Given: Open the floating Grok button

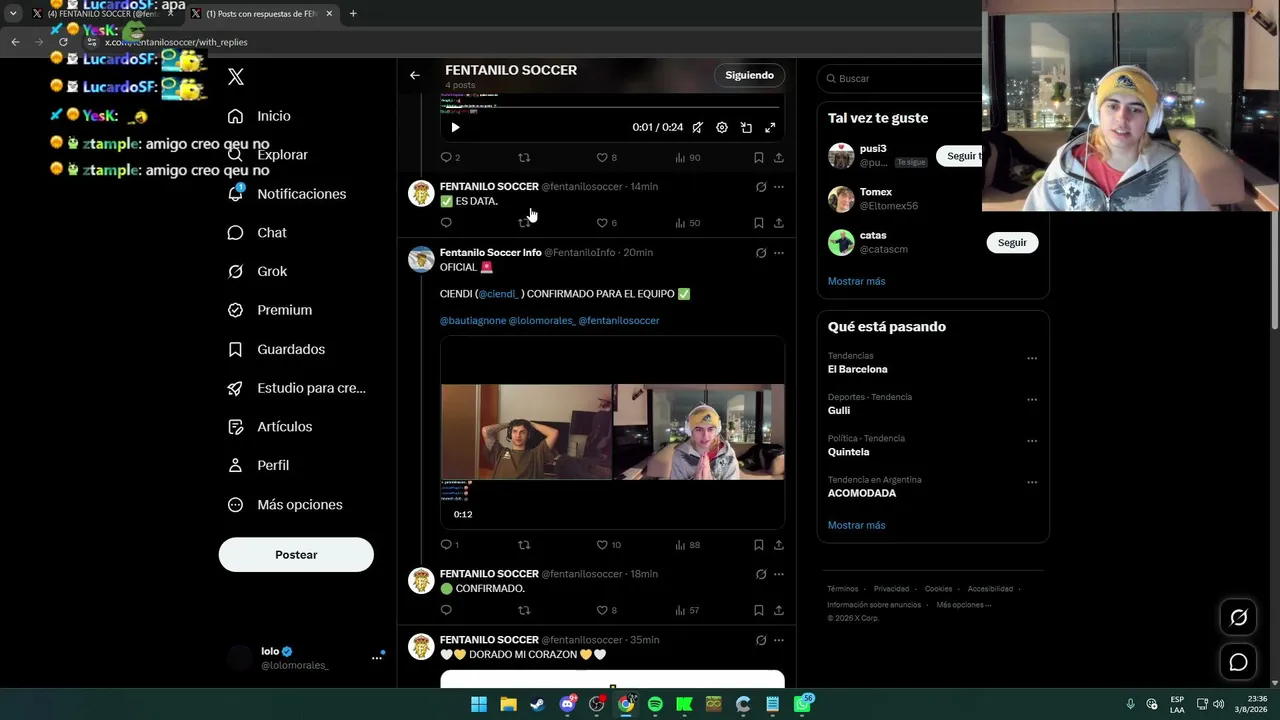Looking at the screenshot, I should tap(1238, 618).
